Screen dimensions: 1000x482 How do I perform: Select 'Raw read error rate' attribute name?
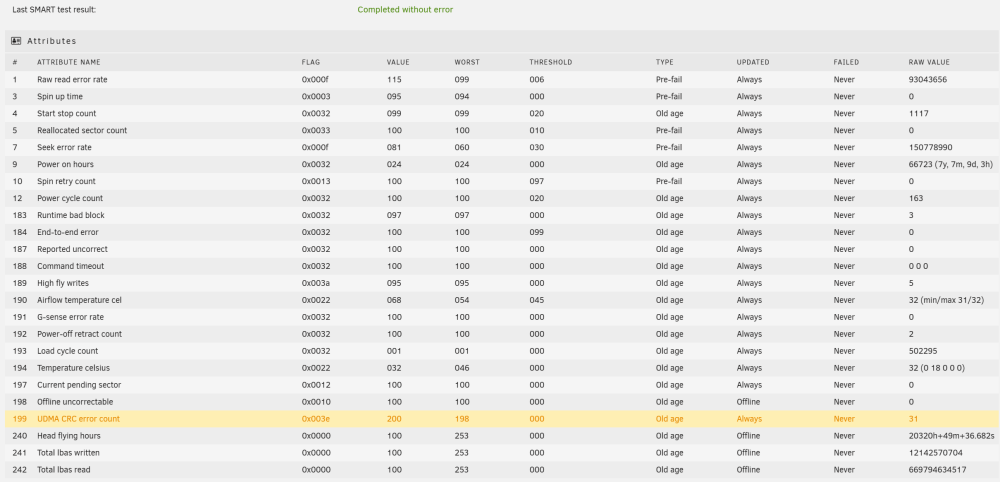point(72,80)
